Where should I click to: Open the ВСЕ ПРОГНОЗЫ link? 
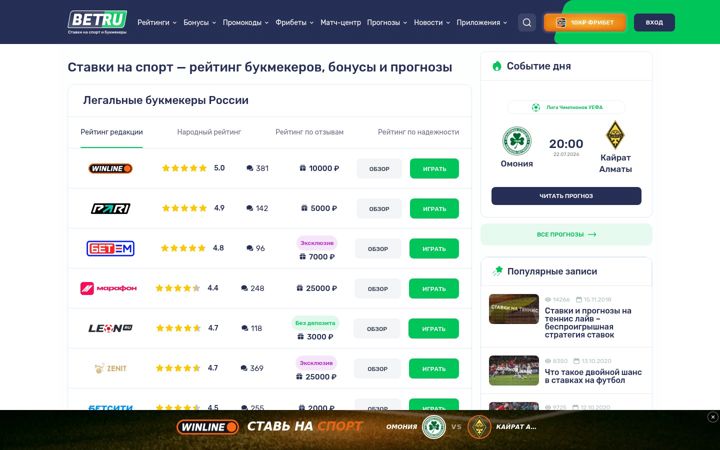tap(566, 234)
